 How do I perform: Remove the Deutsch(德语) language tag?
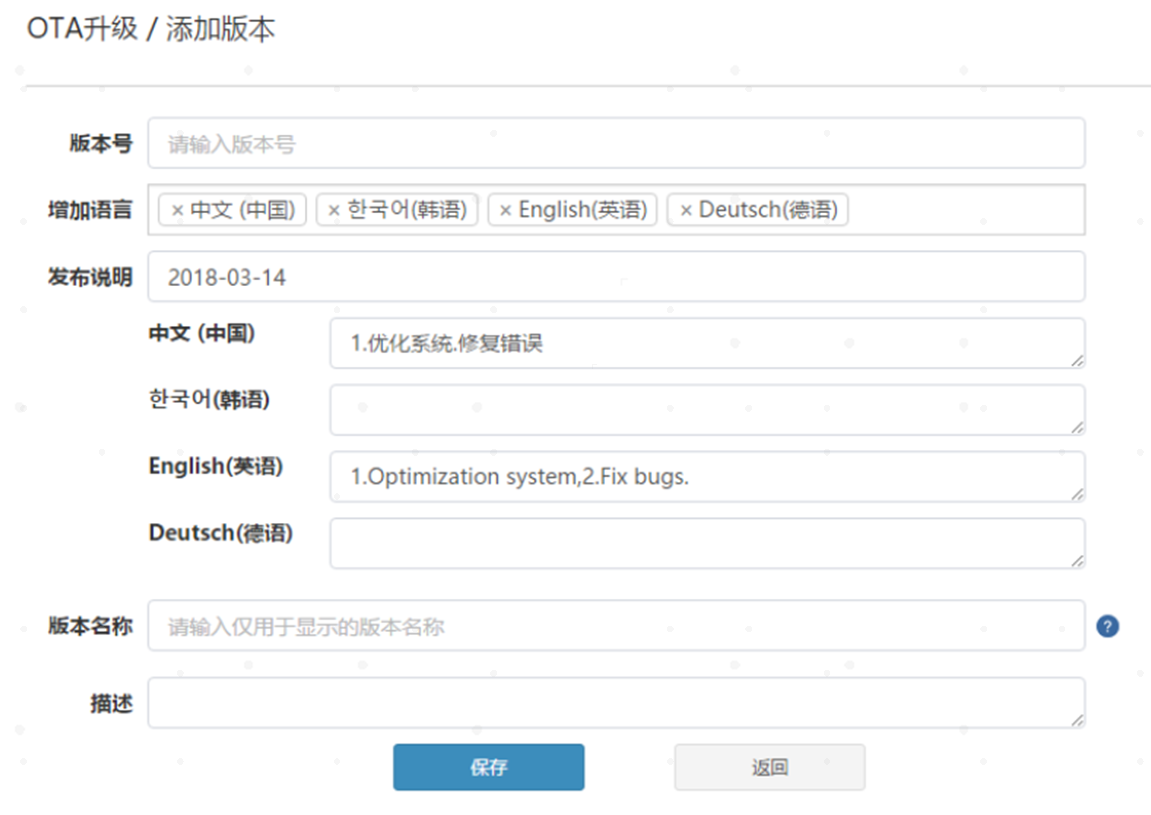coord(684,210)
